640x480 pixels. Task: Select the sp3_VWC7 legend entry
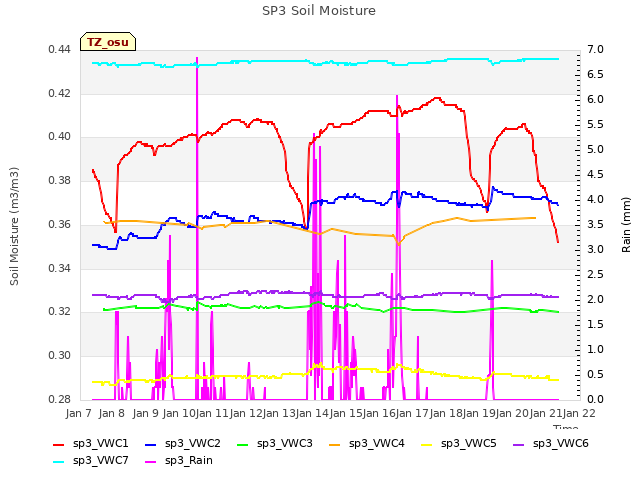[x=91, y=461]
